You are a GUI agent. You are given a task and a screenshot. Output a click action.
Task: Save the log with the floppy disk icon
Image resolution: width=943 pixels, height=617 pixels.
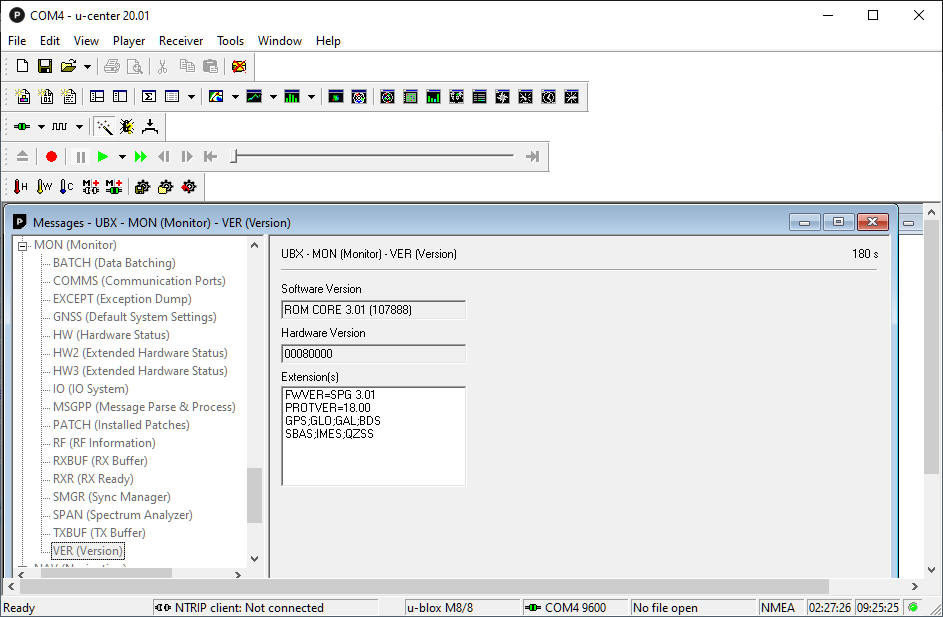point(45,66)
